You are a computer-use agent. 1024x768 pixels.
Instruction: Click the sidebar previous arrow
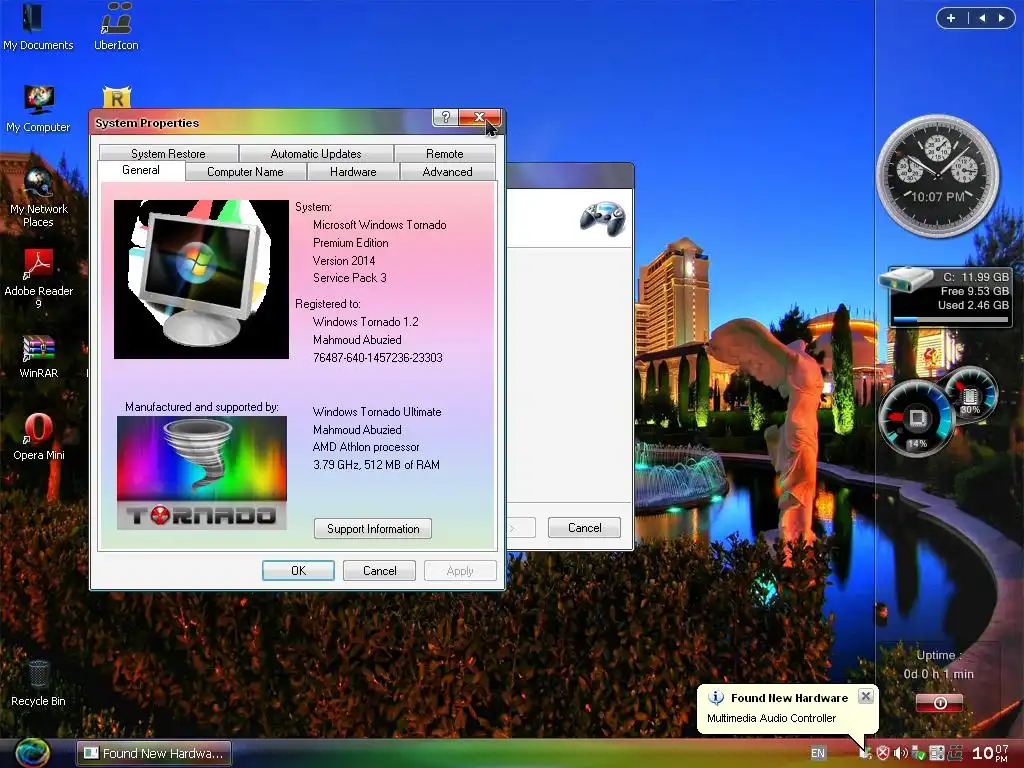click(x=982, y=18)
